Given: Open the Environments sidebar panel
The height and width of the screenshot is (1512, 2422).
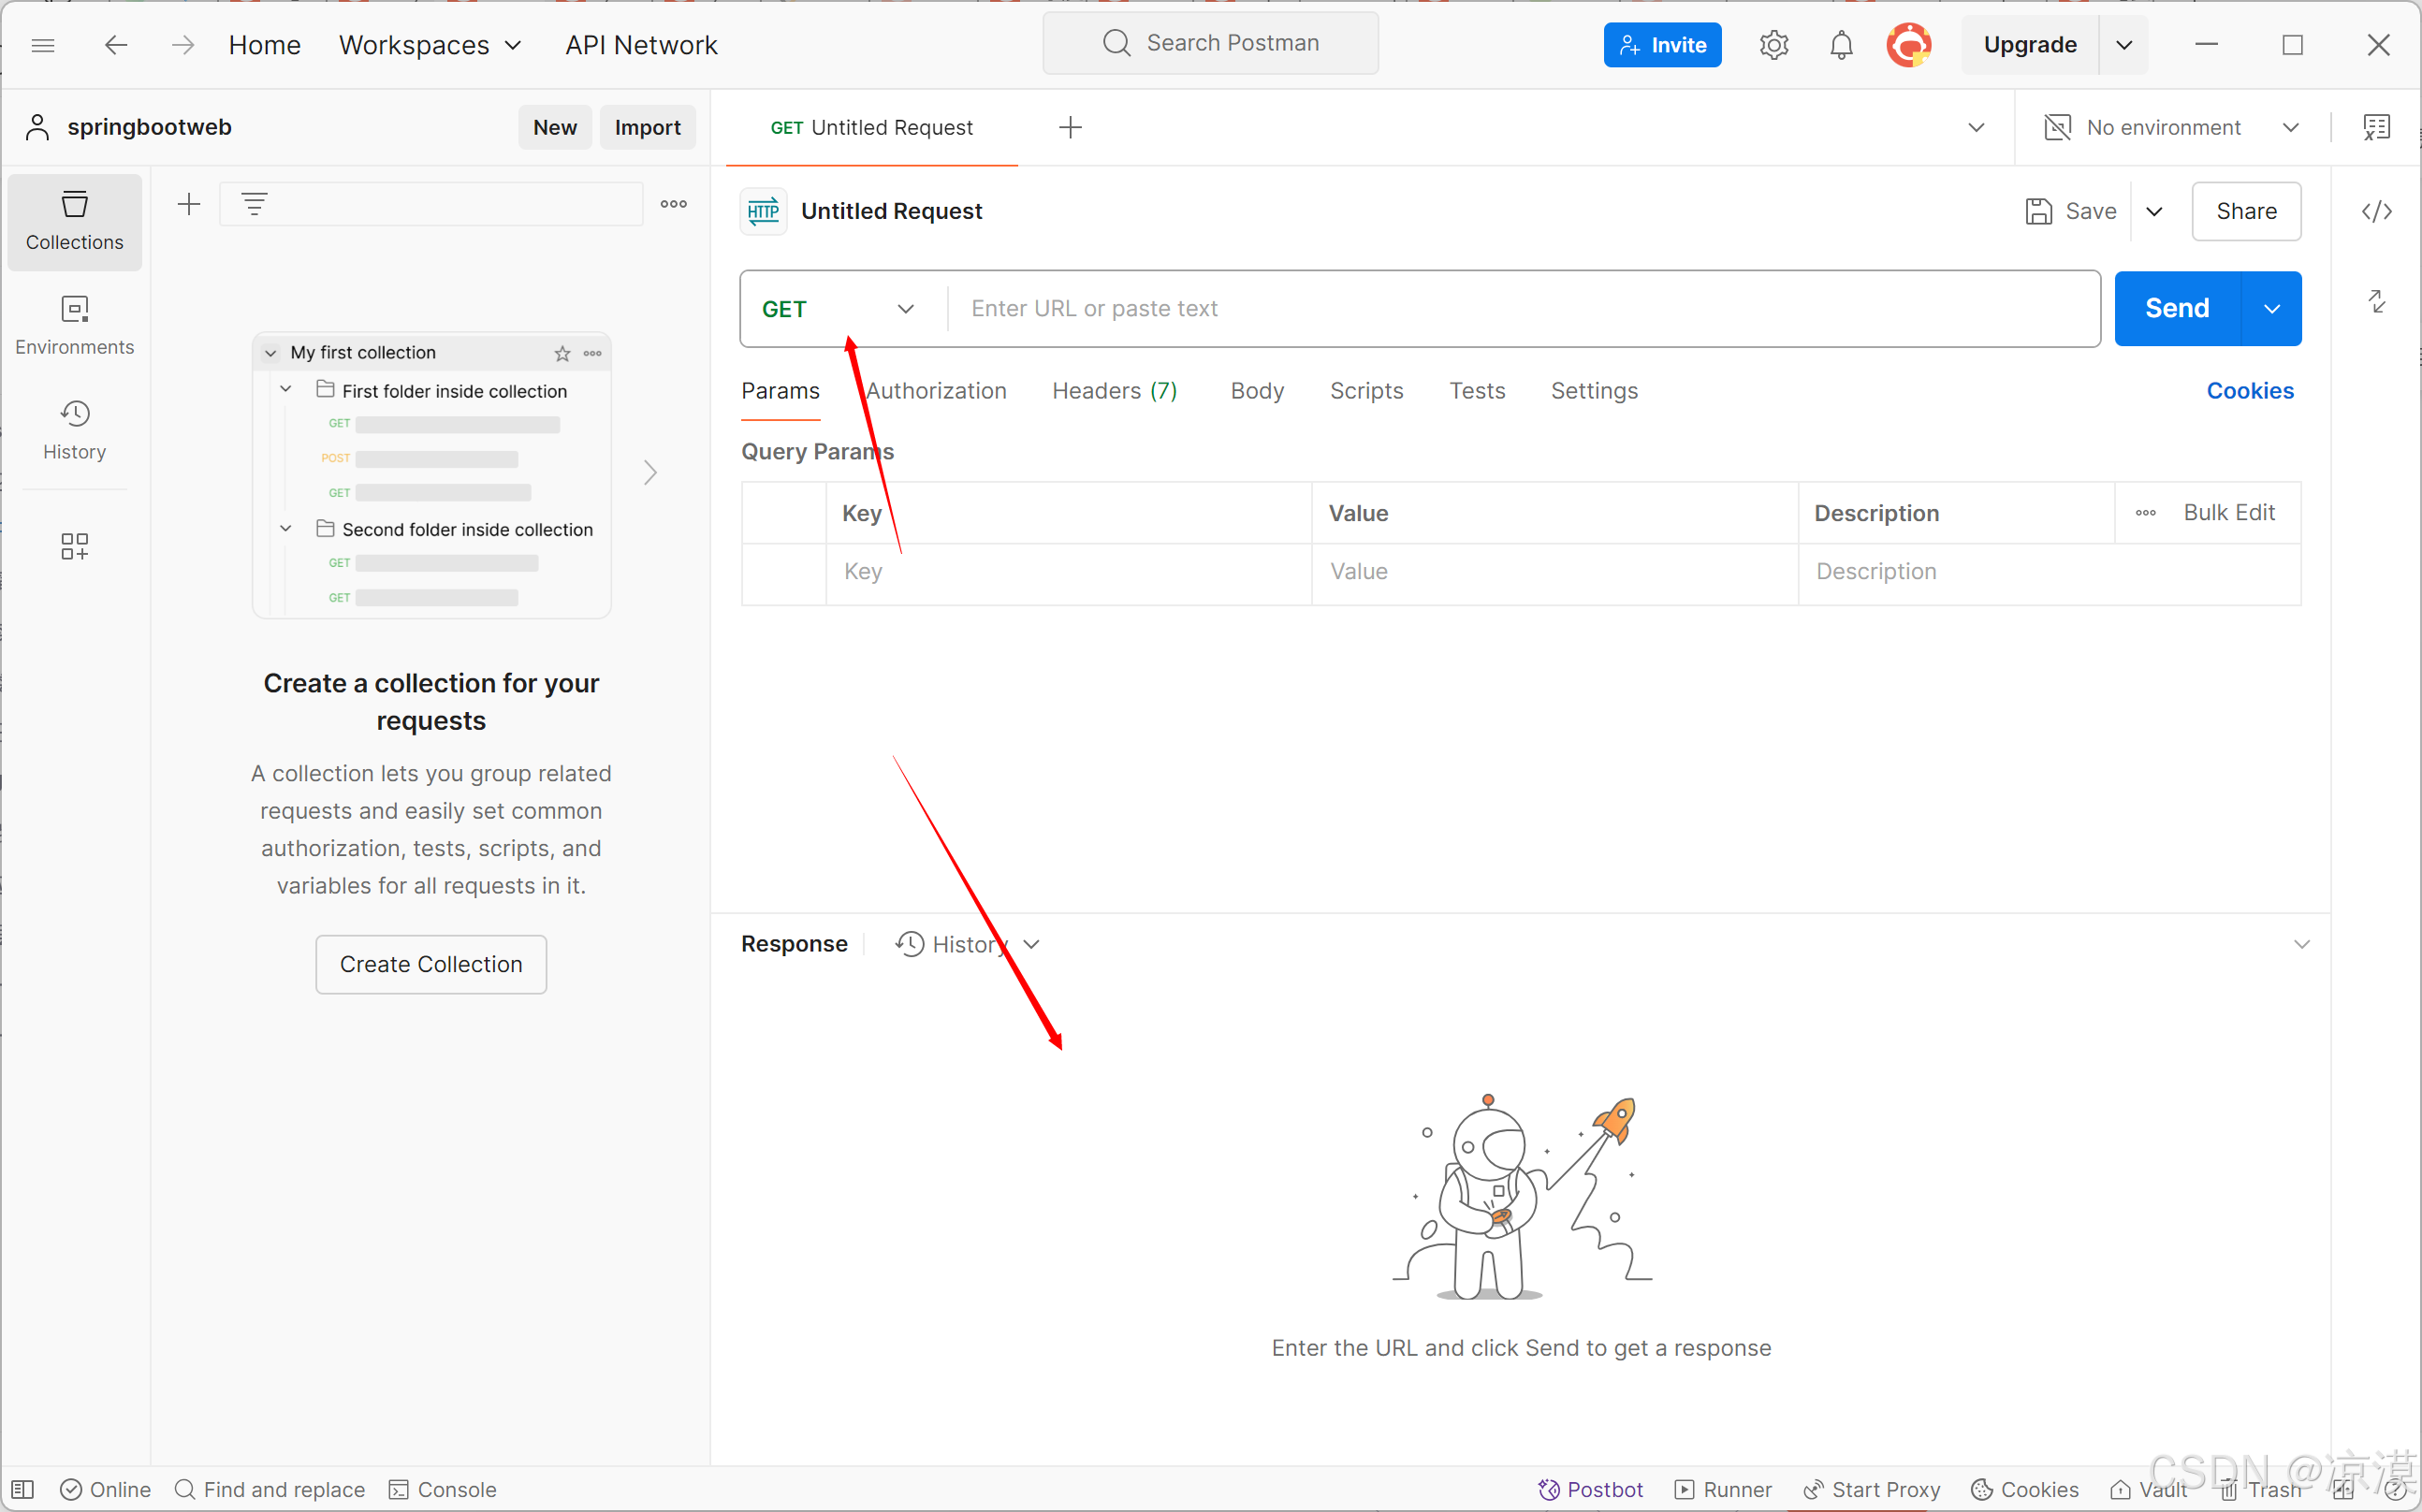Looking at the screenshot, I should (75, 326).
